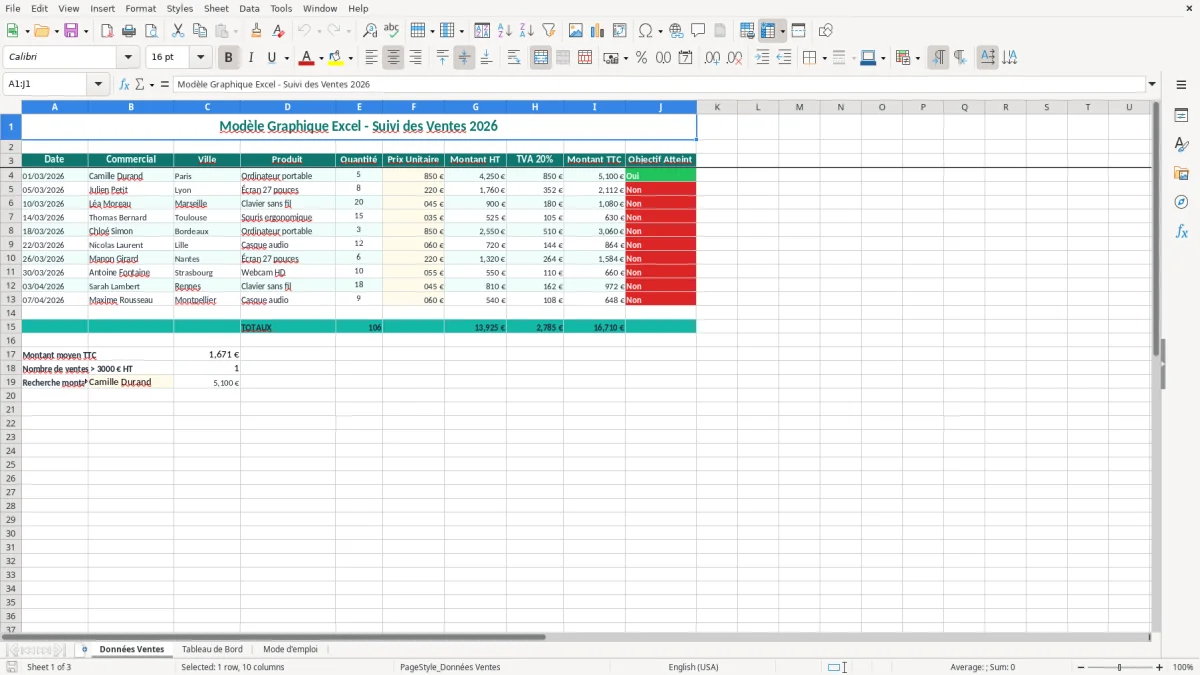Increase the indent
Viewport: 1200px width, 675px height.
(x=762, y=58)
